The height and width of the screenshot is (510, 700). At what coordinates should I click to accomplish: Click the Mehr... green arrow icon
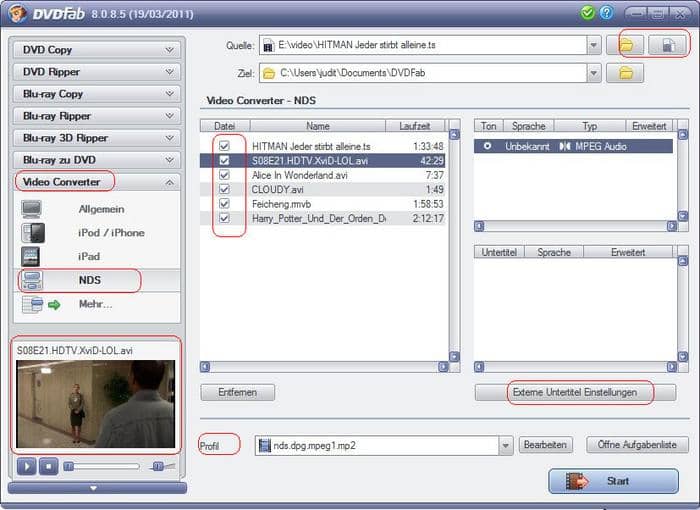(x=54, y=305)
